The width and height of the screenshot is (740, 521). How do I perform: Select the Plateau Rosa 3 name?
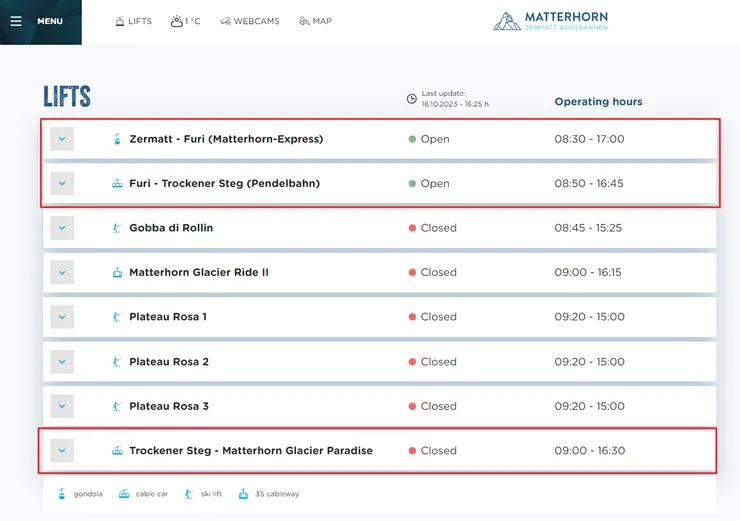tap(169, 406)
